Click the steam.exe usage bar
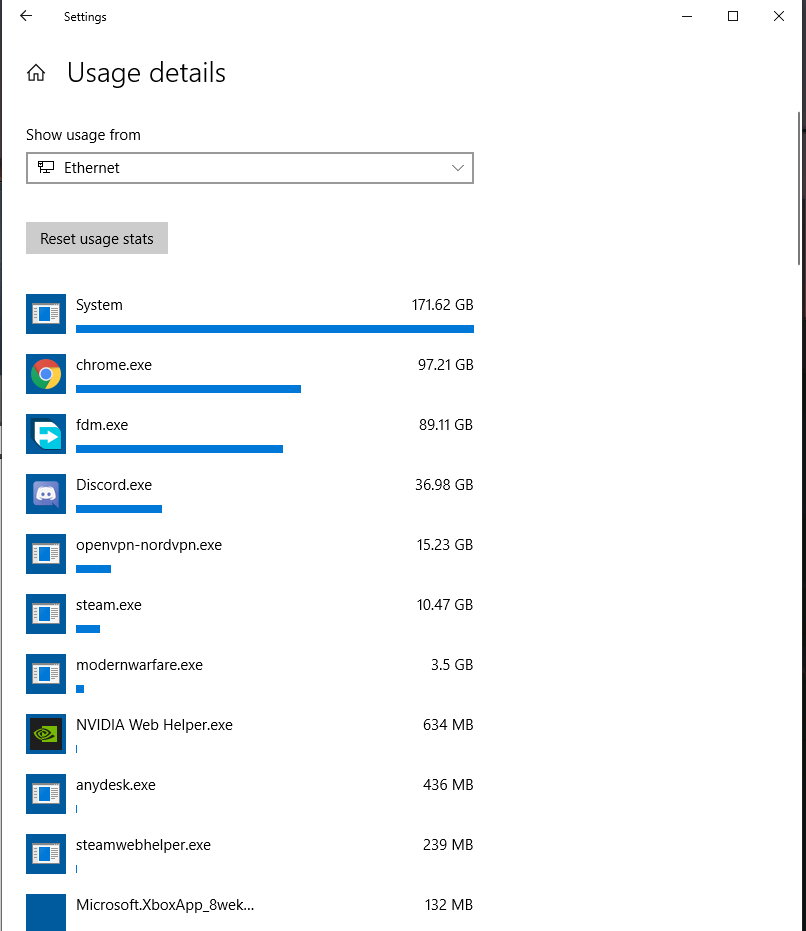 pyautogui.click(x=88, y=629)
